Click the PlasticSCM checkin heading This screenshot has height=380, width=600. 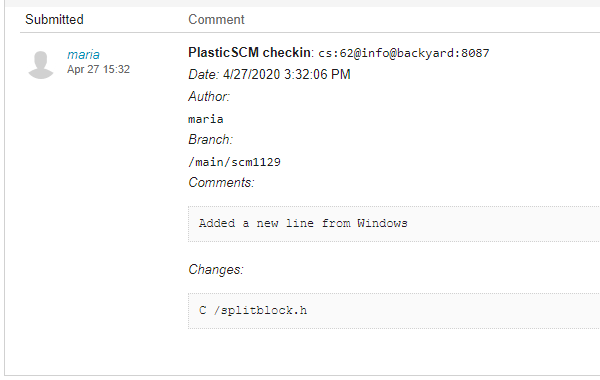[x=249, y=52]
